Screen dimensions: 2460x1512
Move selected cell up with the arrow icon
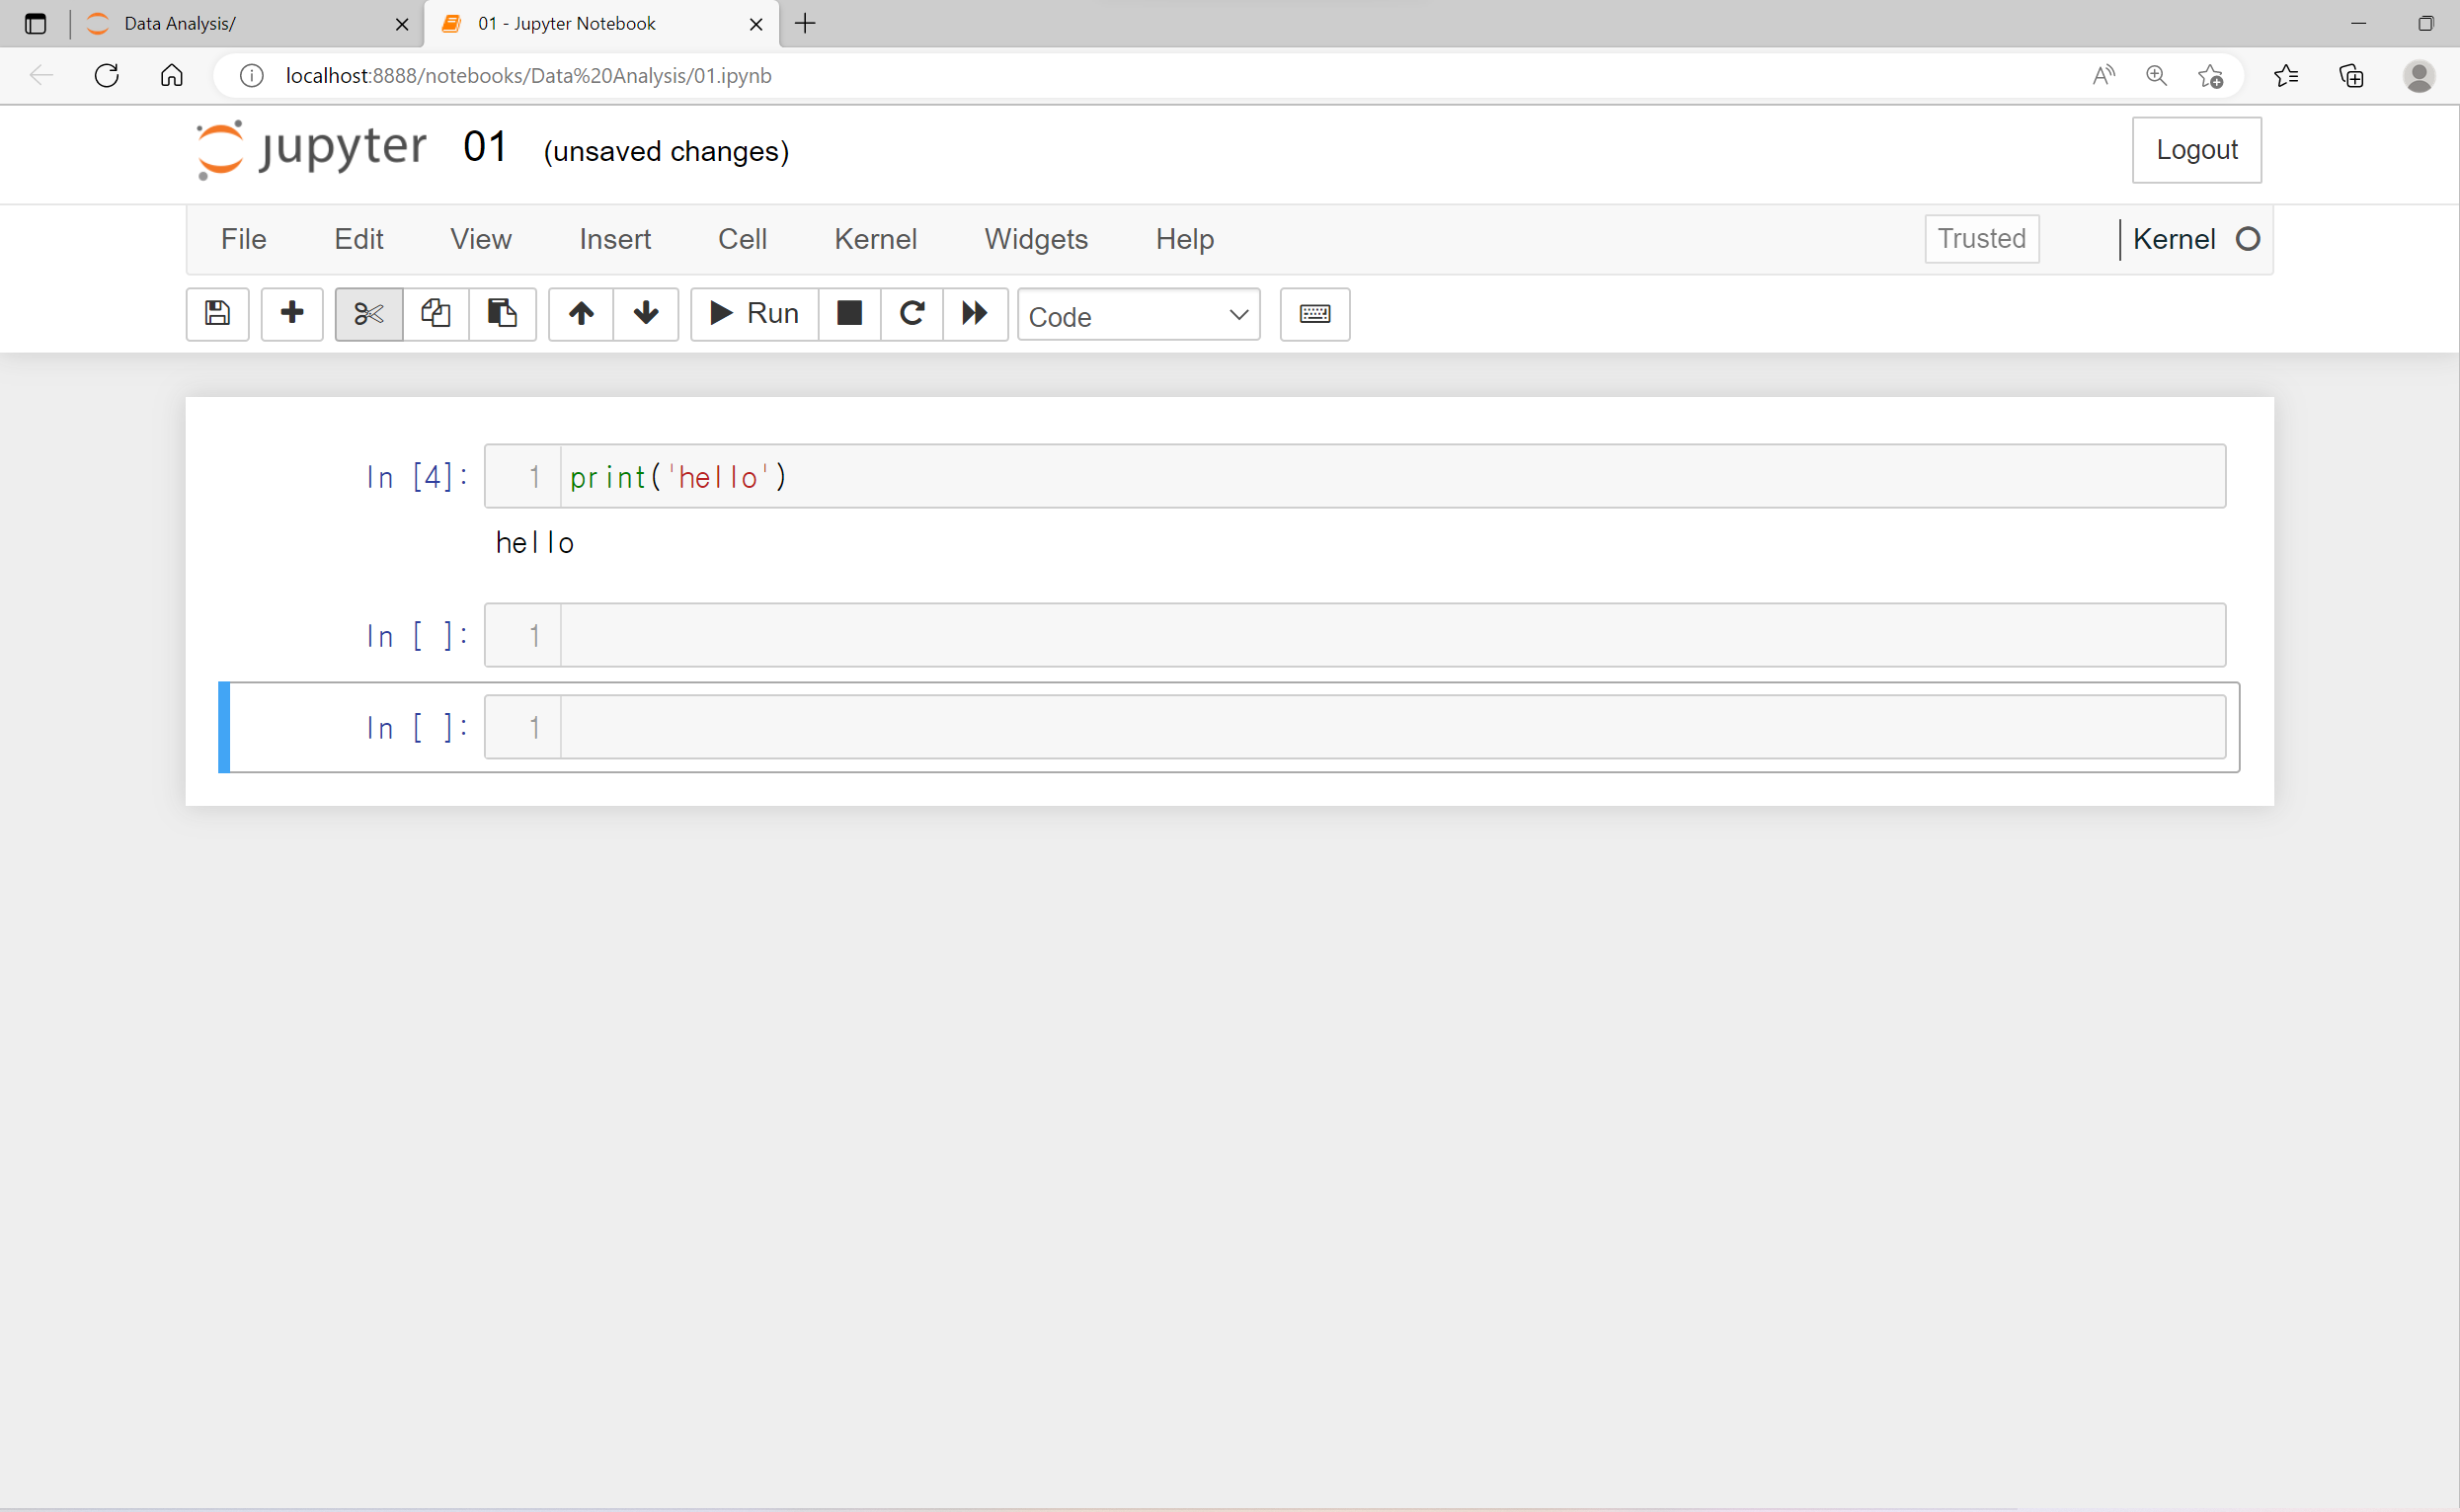(x=581, y=314)
